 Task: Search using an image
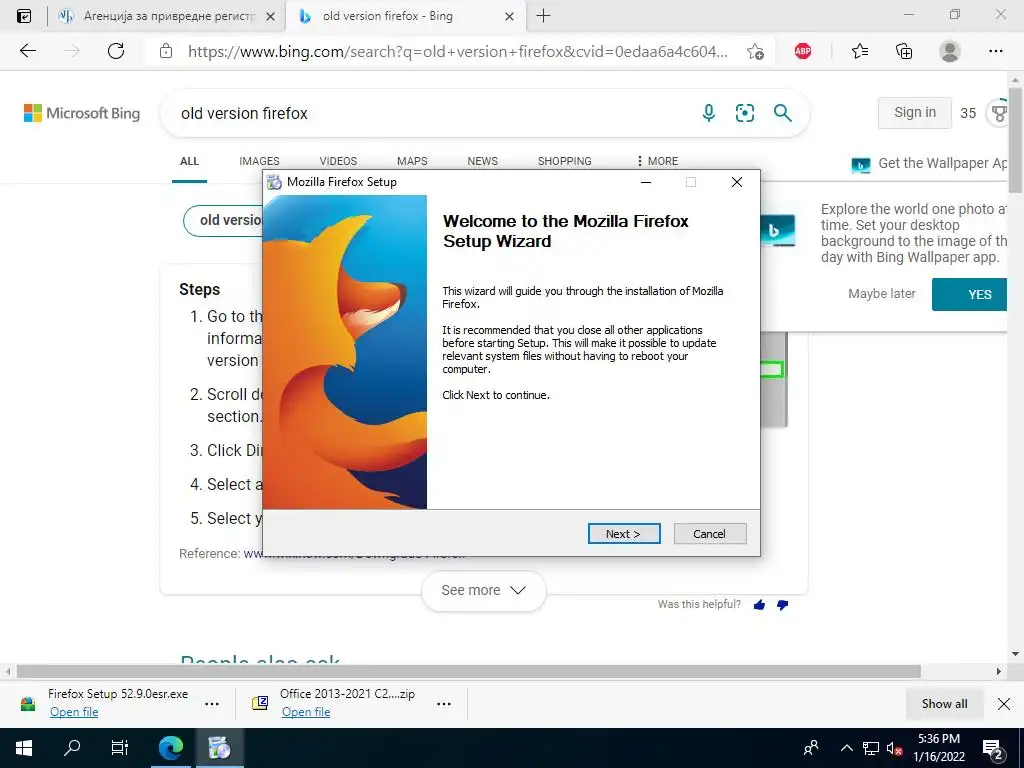tap(744, 113)
